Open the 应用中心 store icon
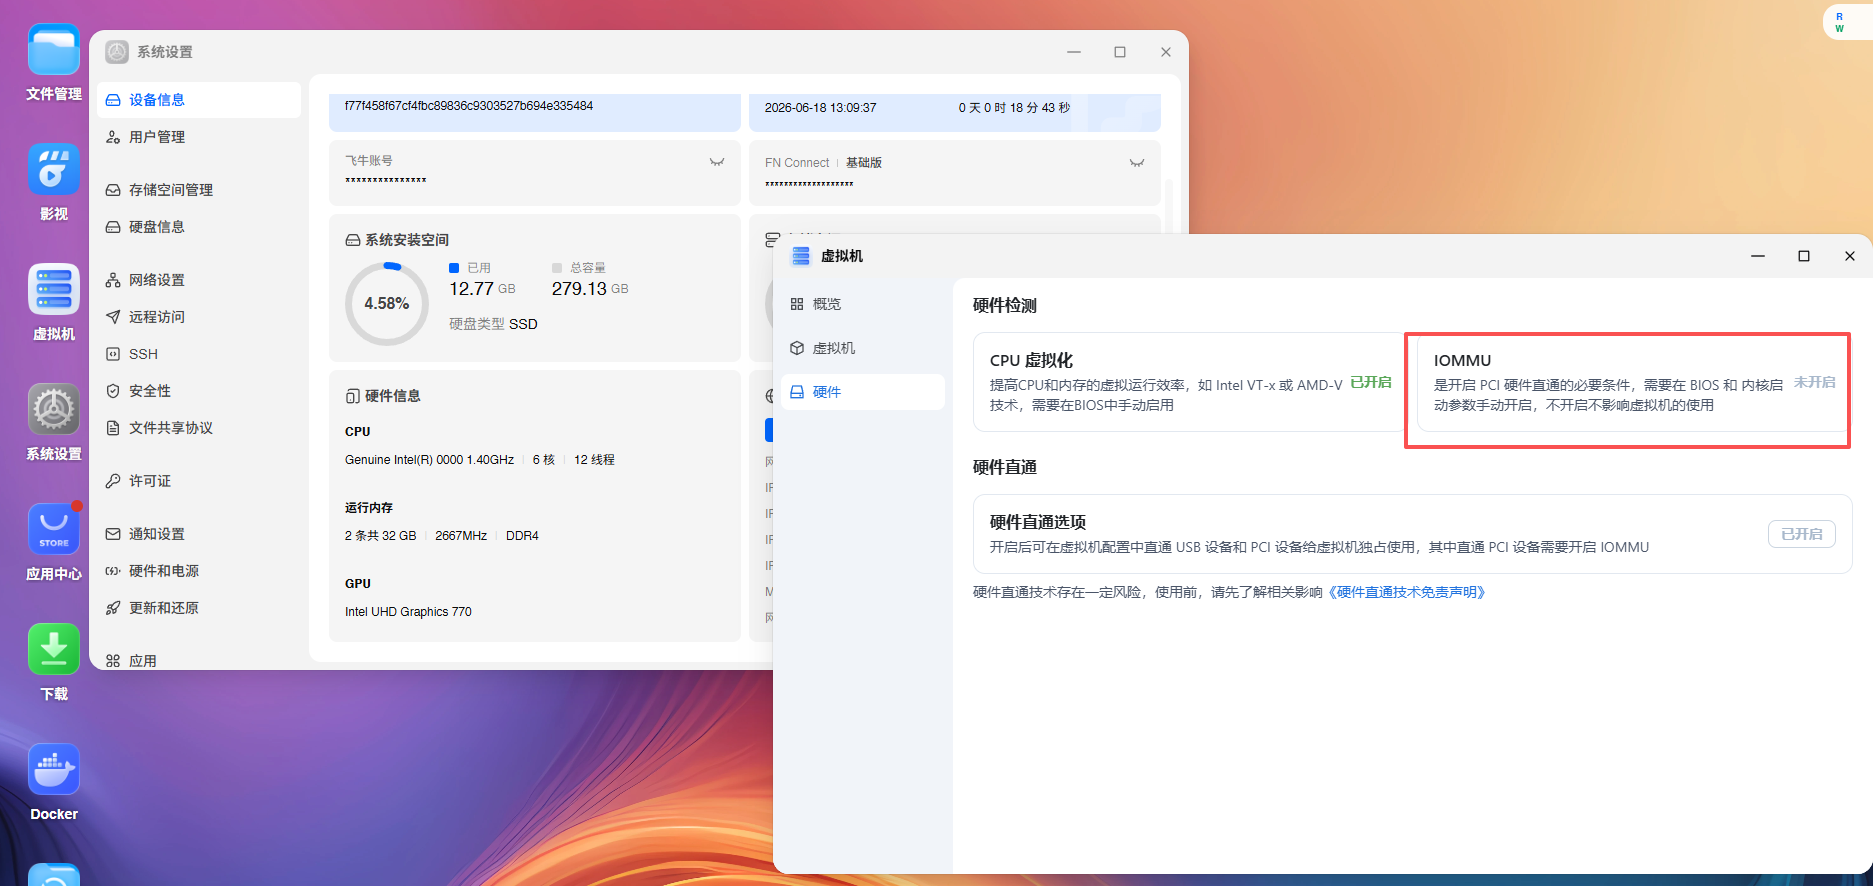 (54, 530)
